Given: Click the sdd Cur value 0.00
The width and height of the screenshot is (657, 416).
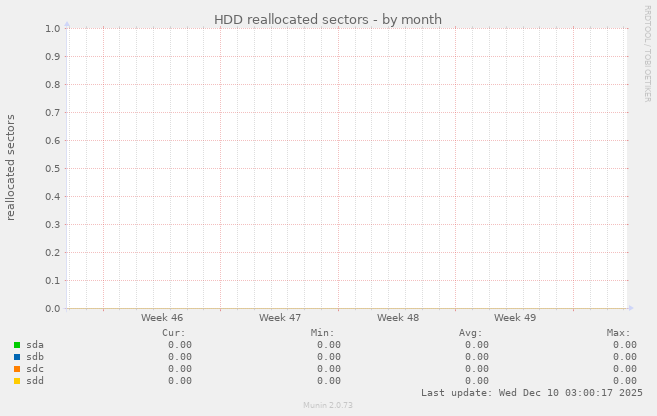Looking at the screenshot, I should click(x=180, y=381).
